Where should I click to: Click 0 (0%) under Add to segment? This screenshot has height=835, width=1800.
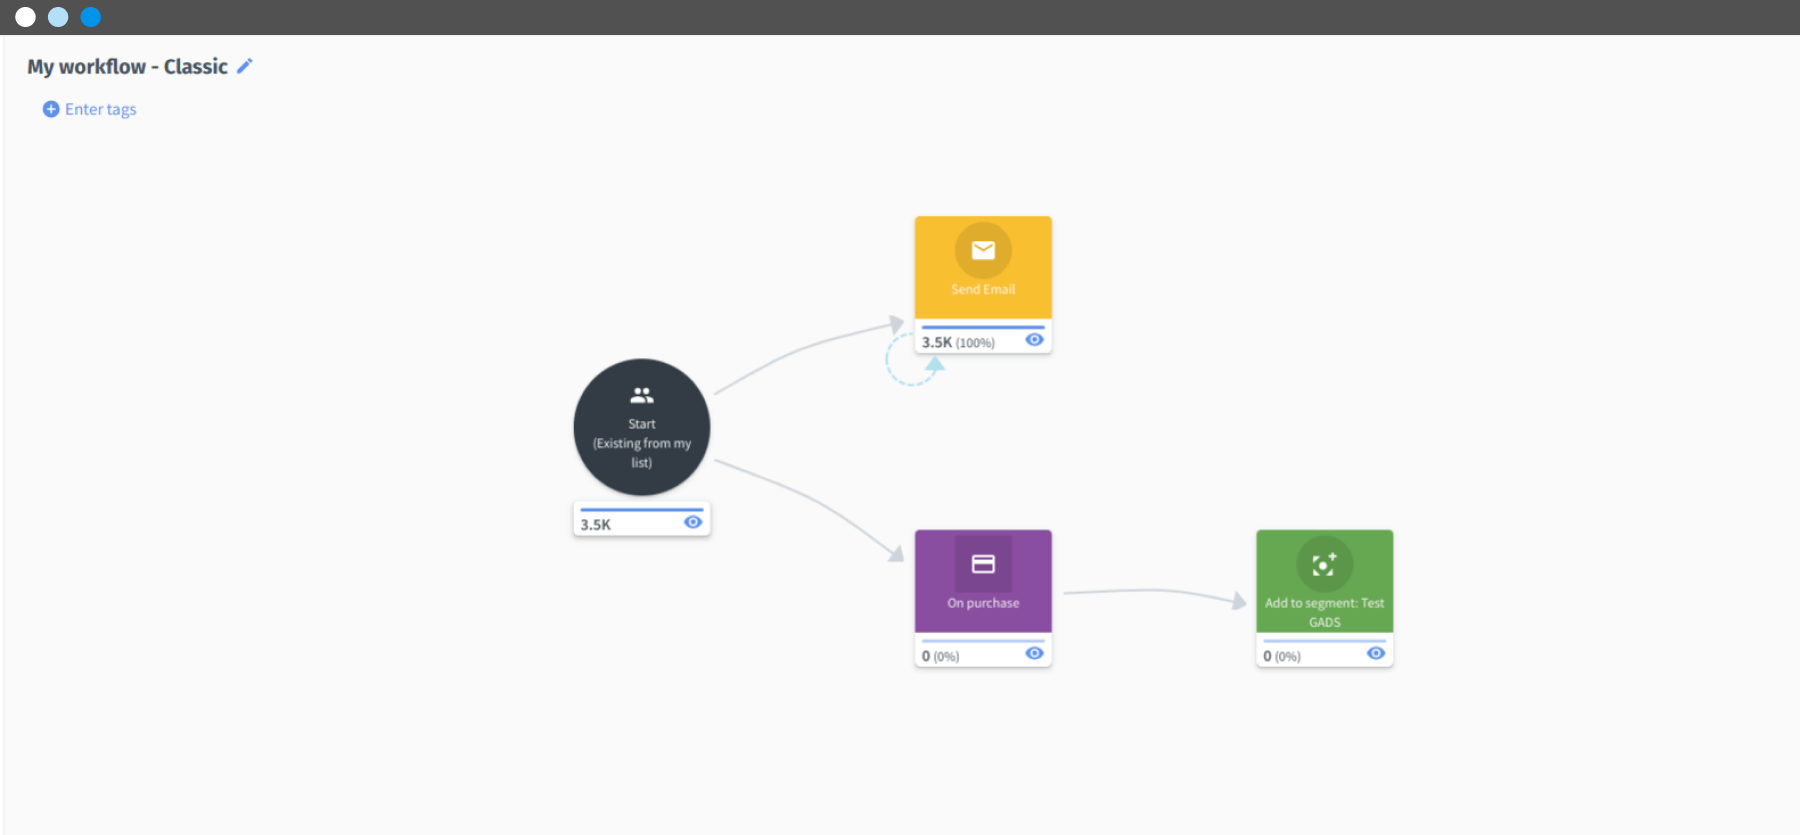[x=1281, y=656]
